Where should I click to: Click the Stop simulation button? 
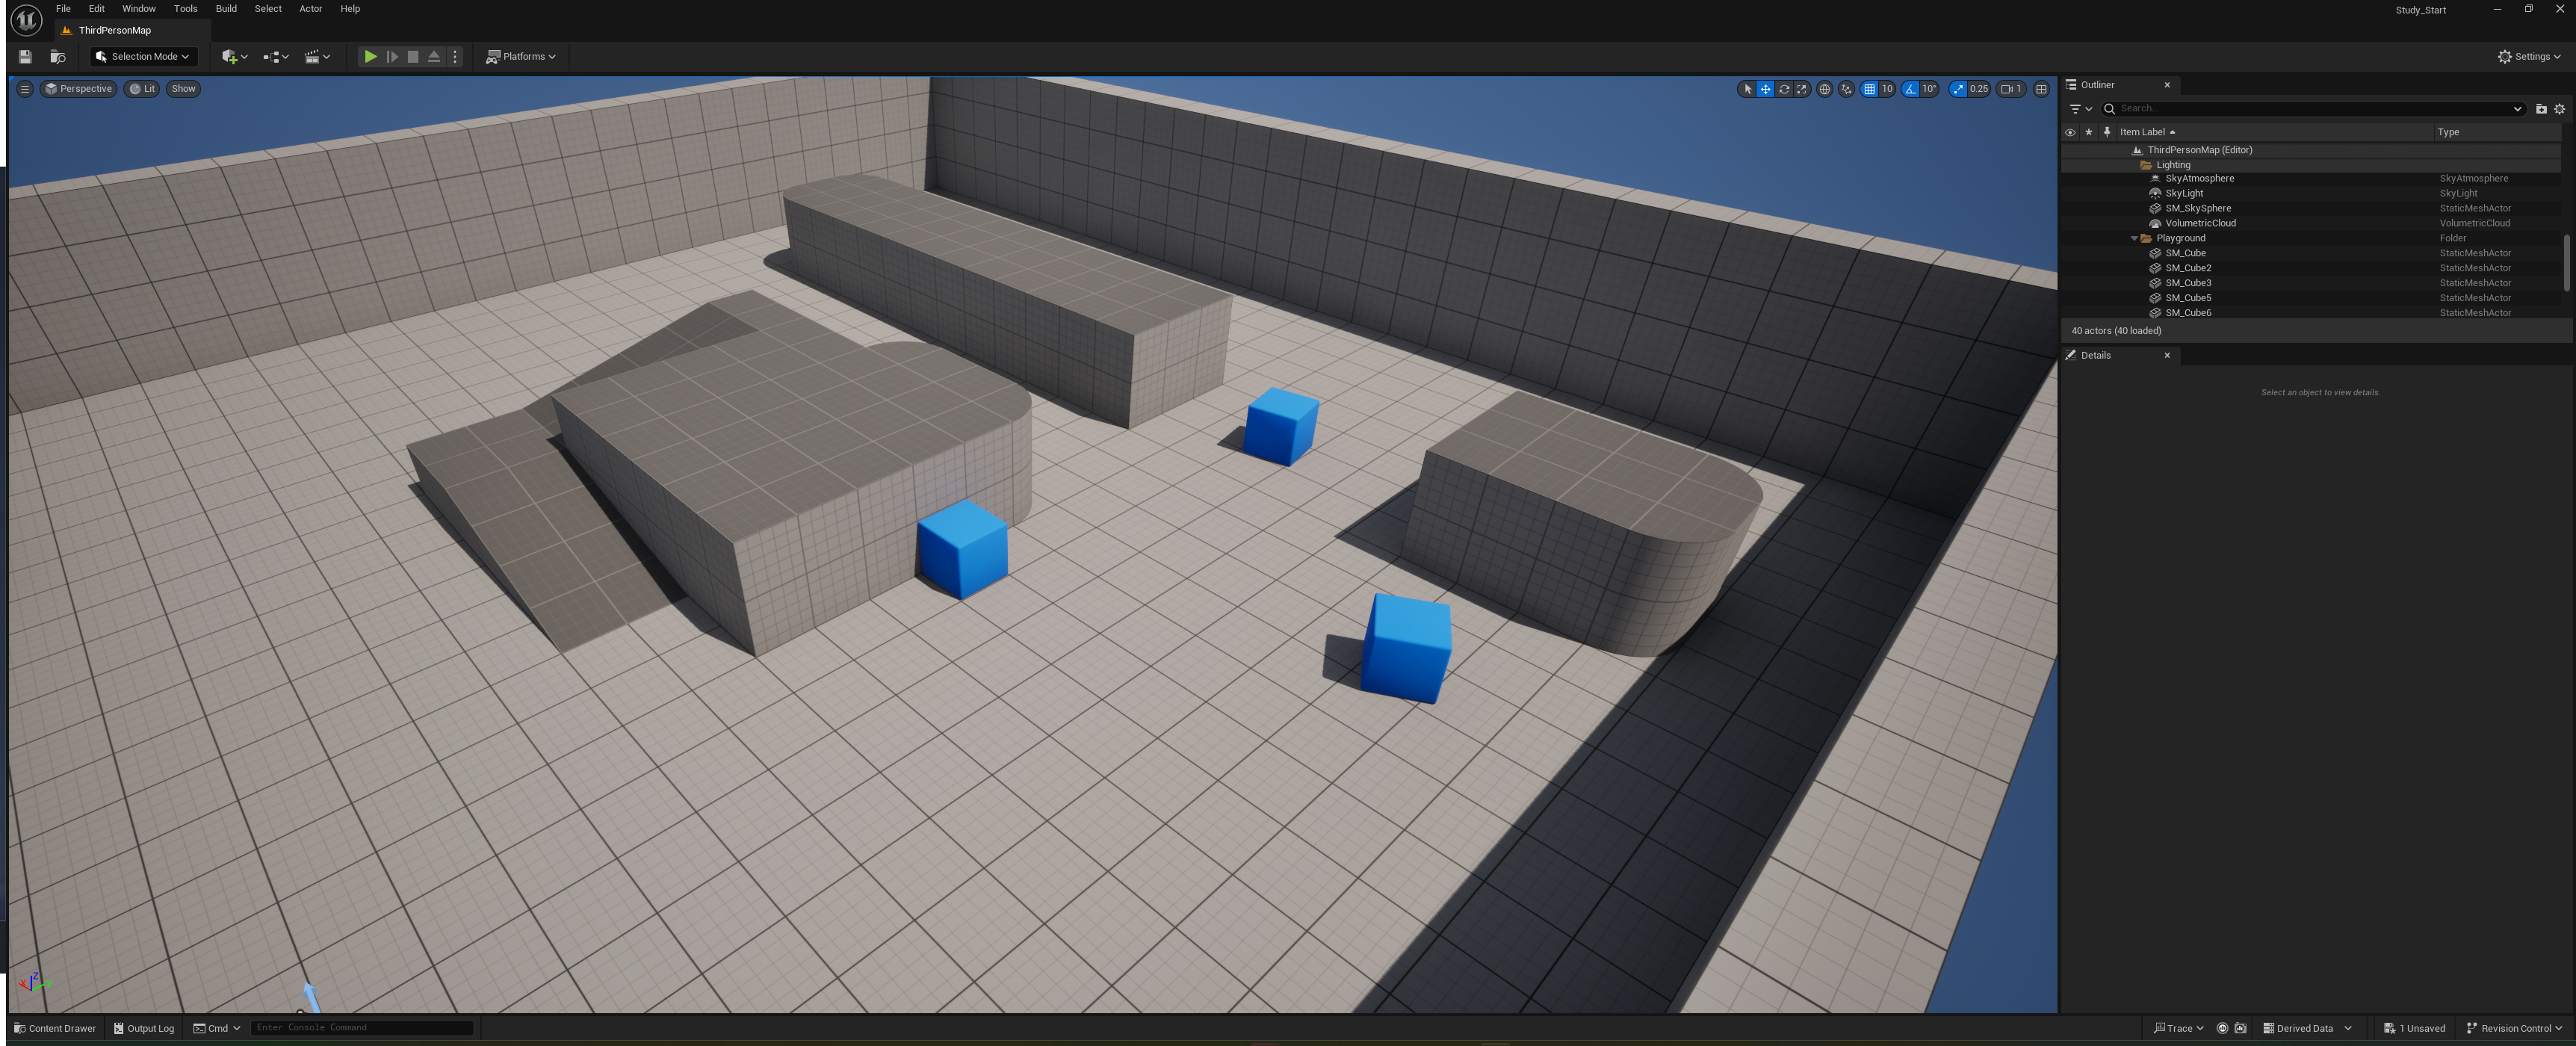pos(413,57)
